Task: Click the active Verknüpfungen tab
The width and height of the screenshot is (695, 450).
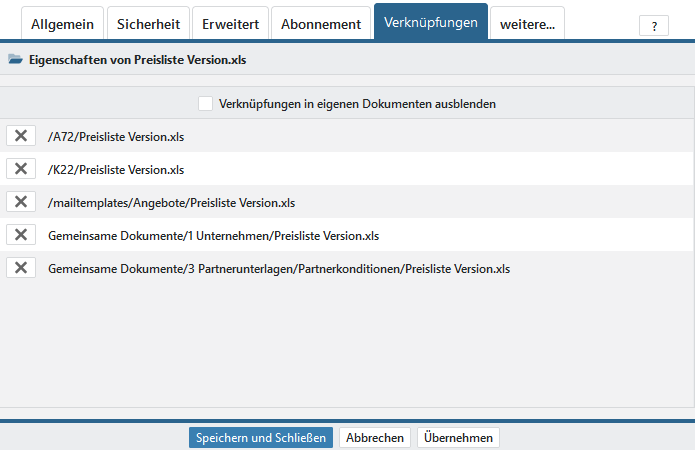Action: 430,22
